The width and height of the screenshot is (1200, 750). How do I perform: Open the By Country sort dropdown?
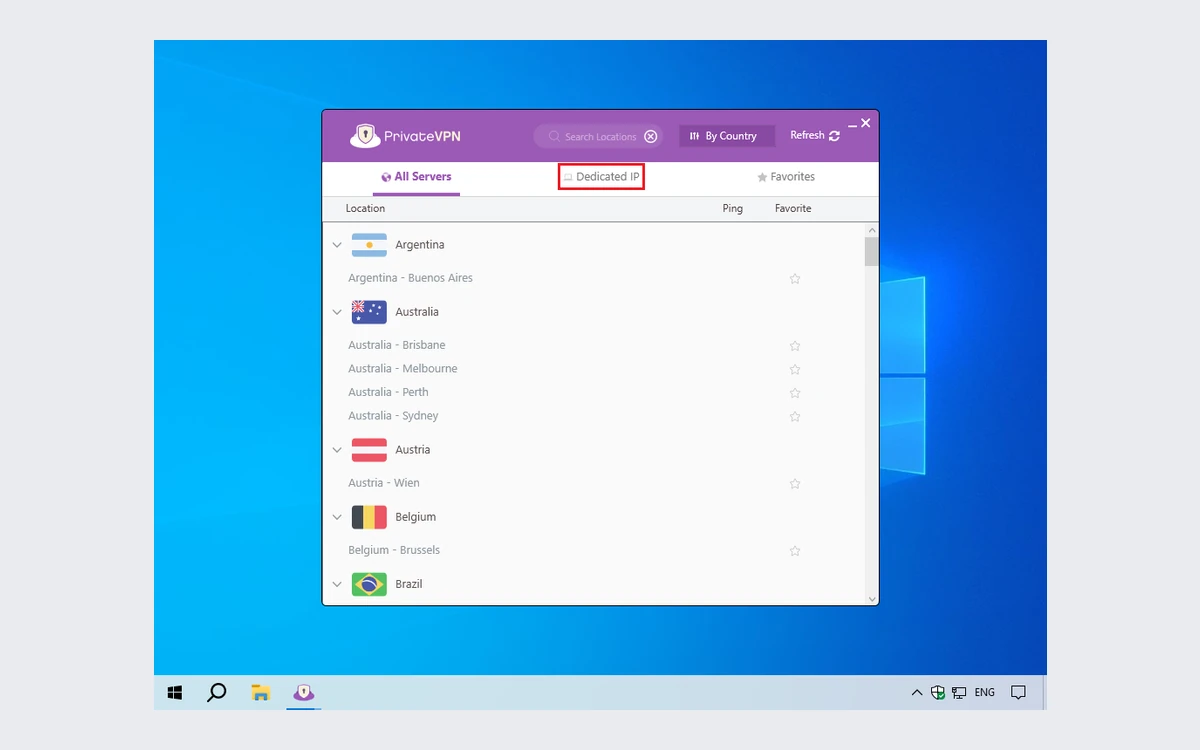pos(727,136)
